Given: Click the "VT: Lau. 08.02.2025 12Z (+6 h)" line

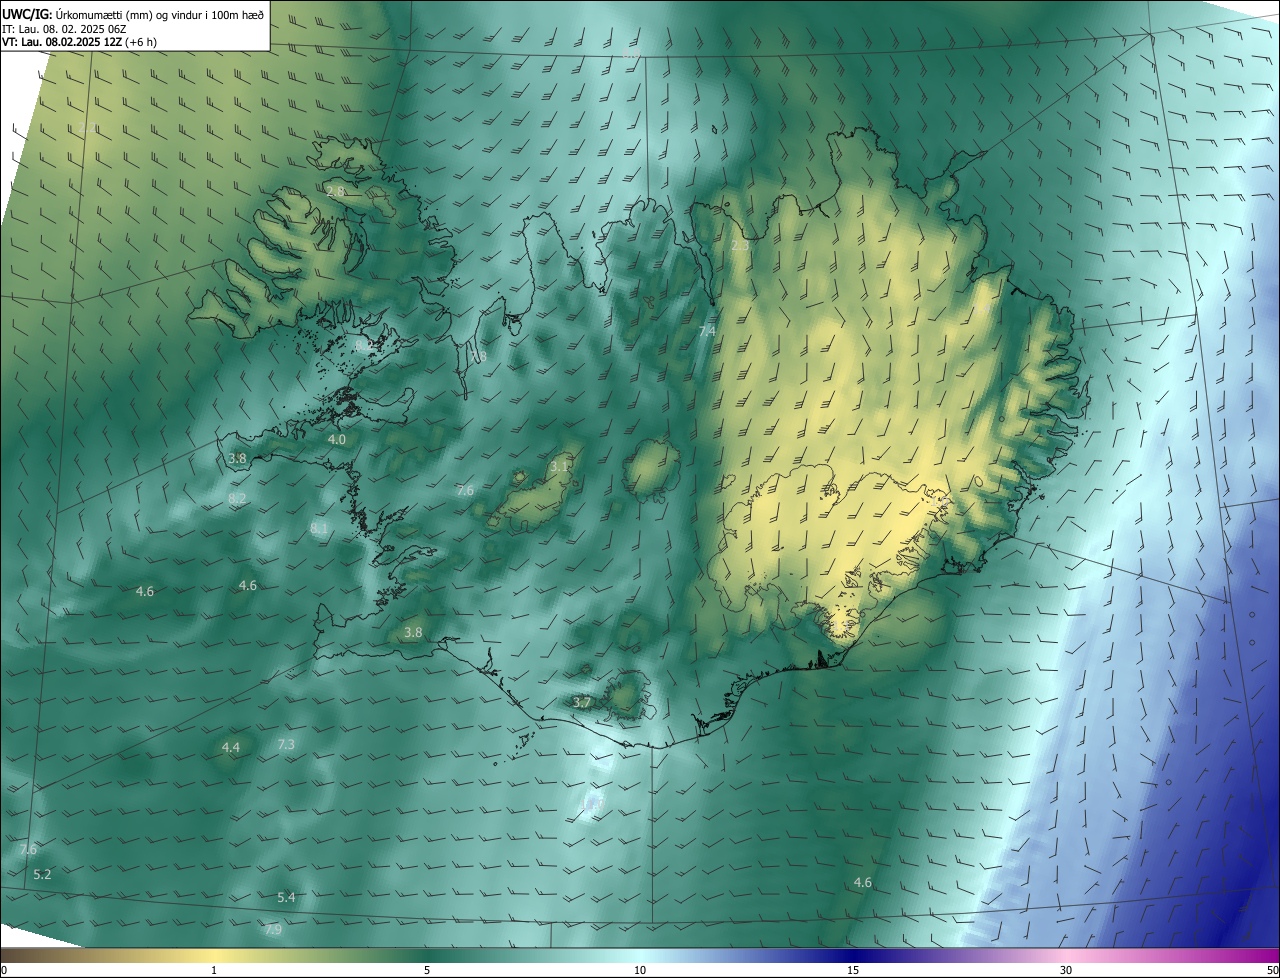Looking at the screenshot, I should [x=80, y=42].
